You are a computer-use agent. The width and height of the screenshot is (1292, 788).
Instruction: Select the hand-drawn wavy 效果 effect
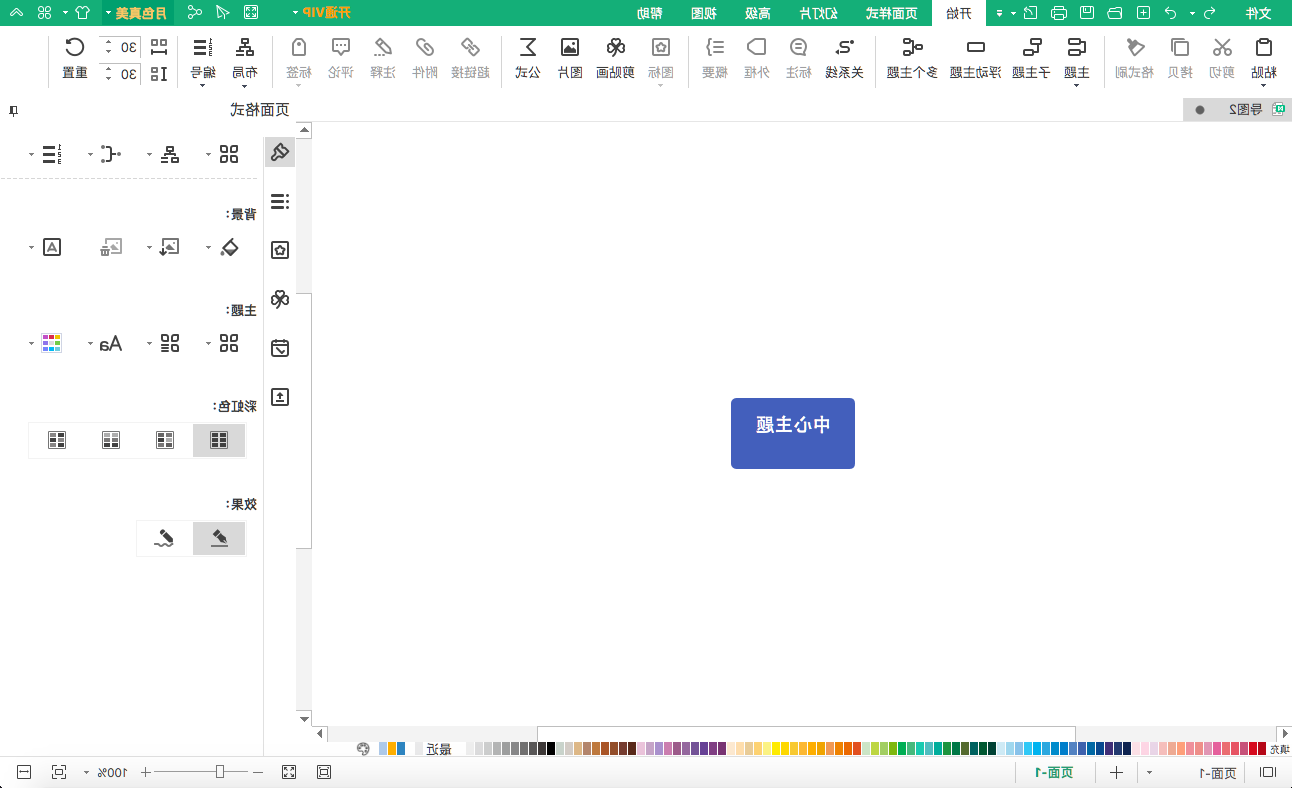click(165, 538)
